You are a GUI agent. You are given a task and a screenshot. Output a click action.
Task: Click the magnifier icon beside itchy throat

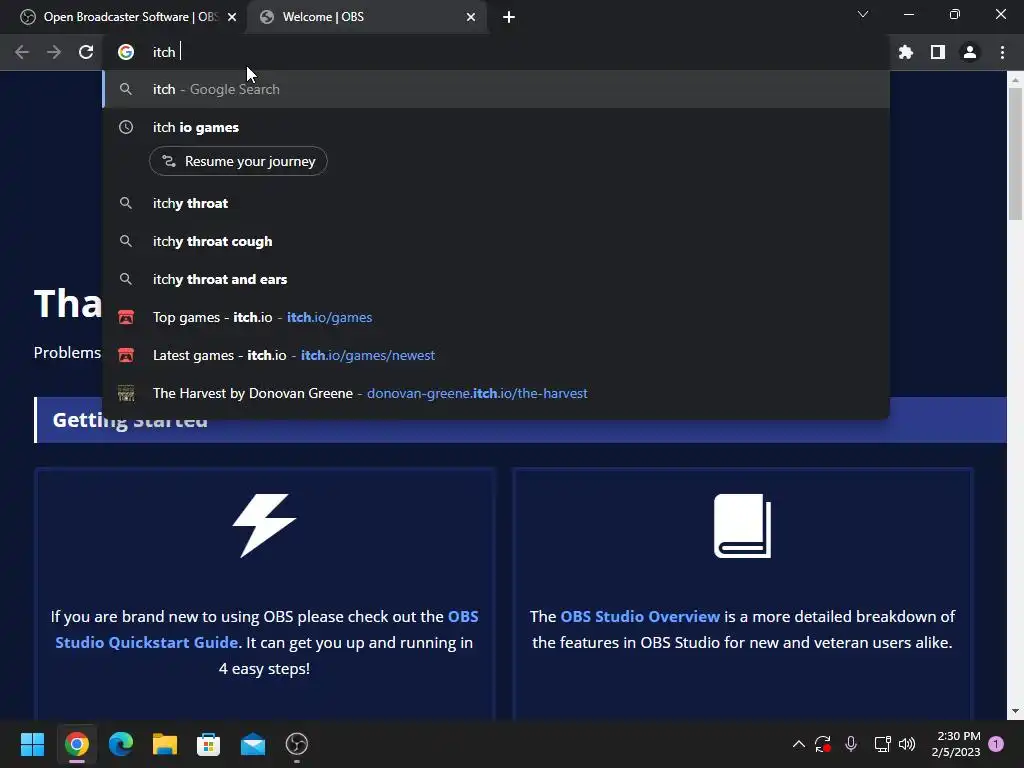tap(126, 203)
